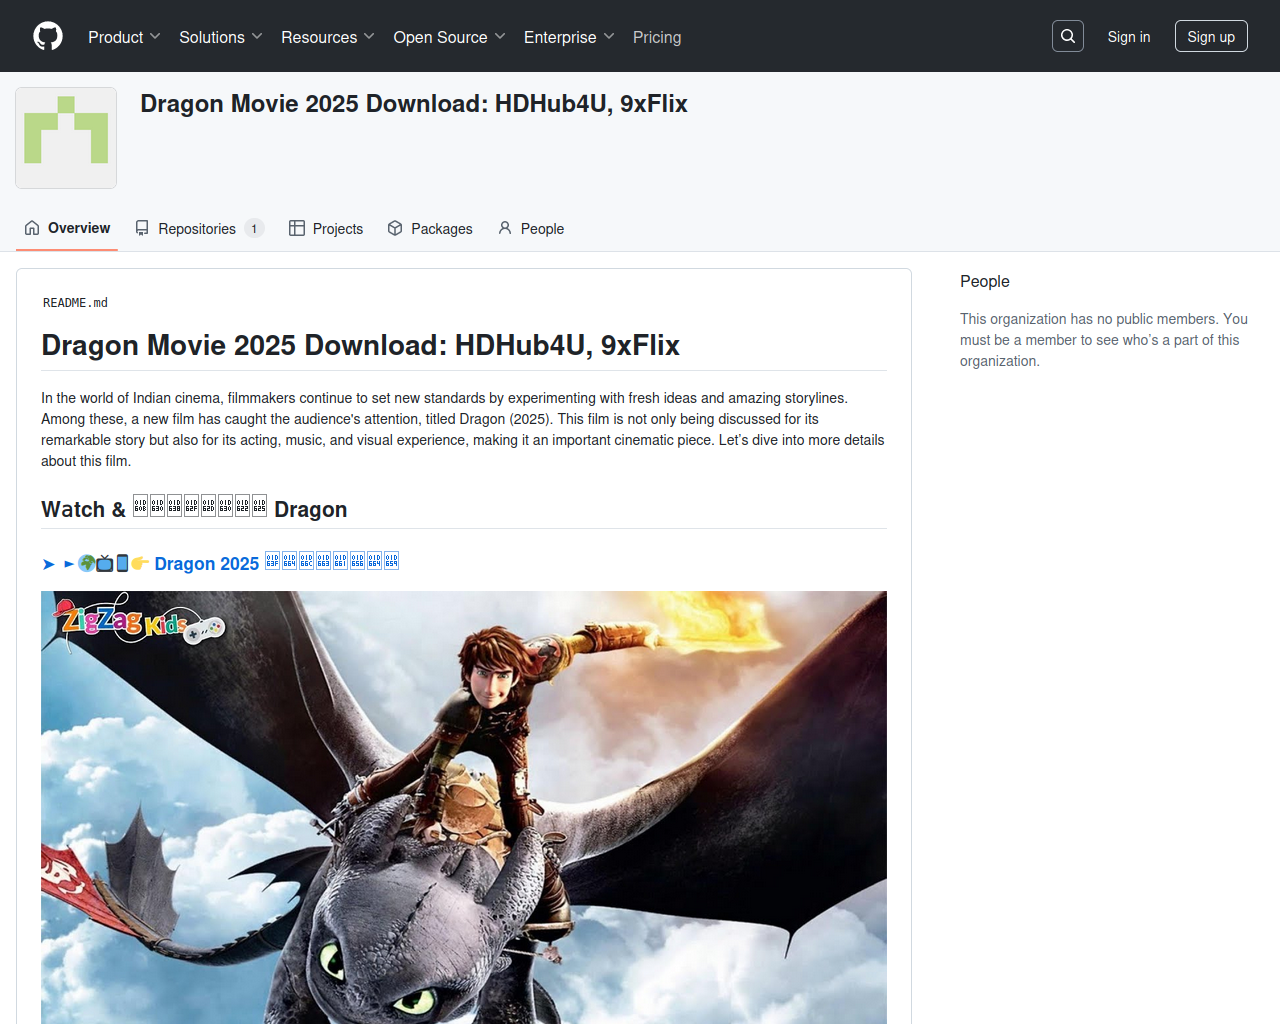
Task: Open the search magnifier icon
Action: coord(1068,36)
